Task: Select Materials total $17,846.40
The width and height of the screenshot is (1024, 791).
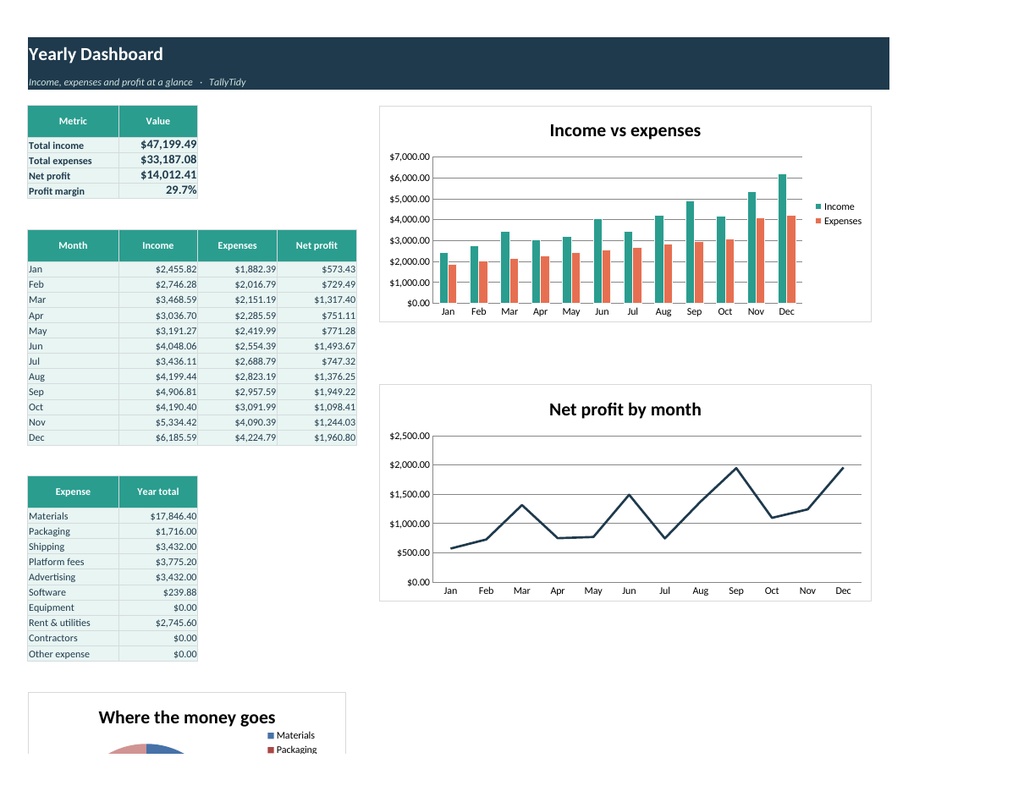Action: (158, 516)
